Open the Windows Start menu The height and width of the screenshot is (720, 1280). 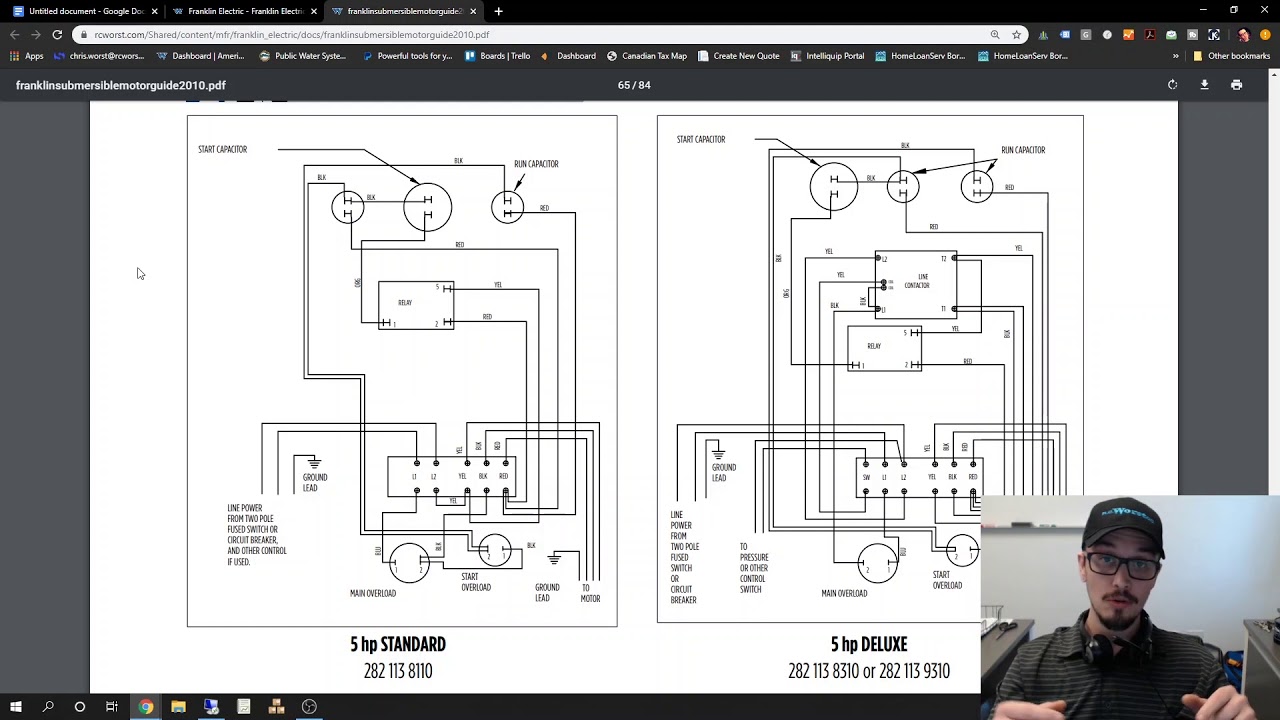click(x=15, y=707)
